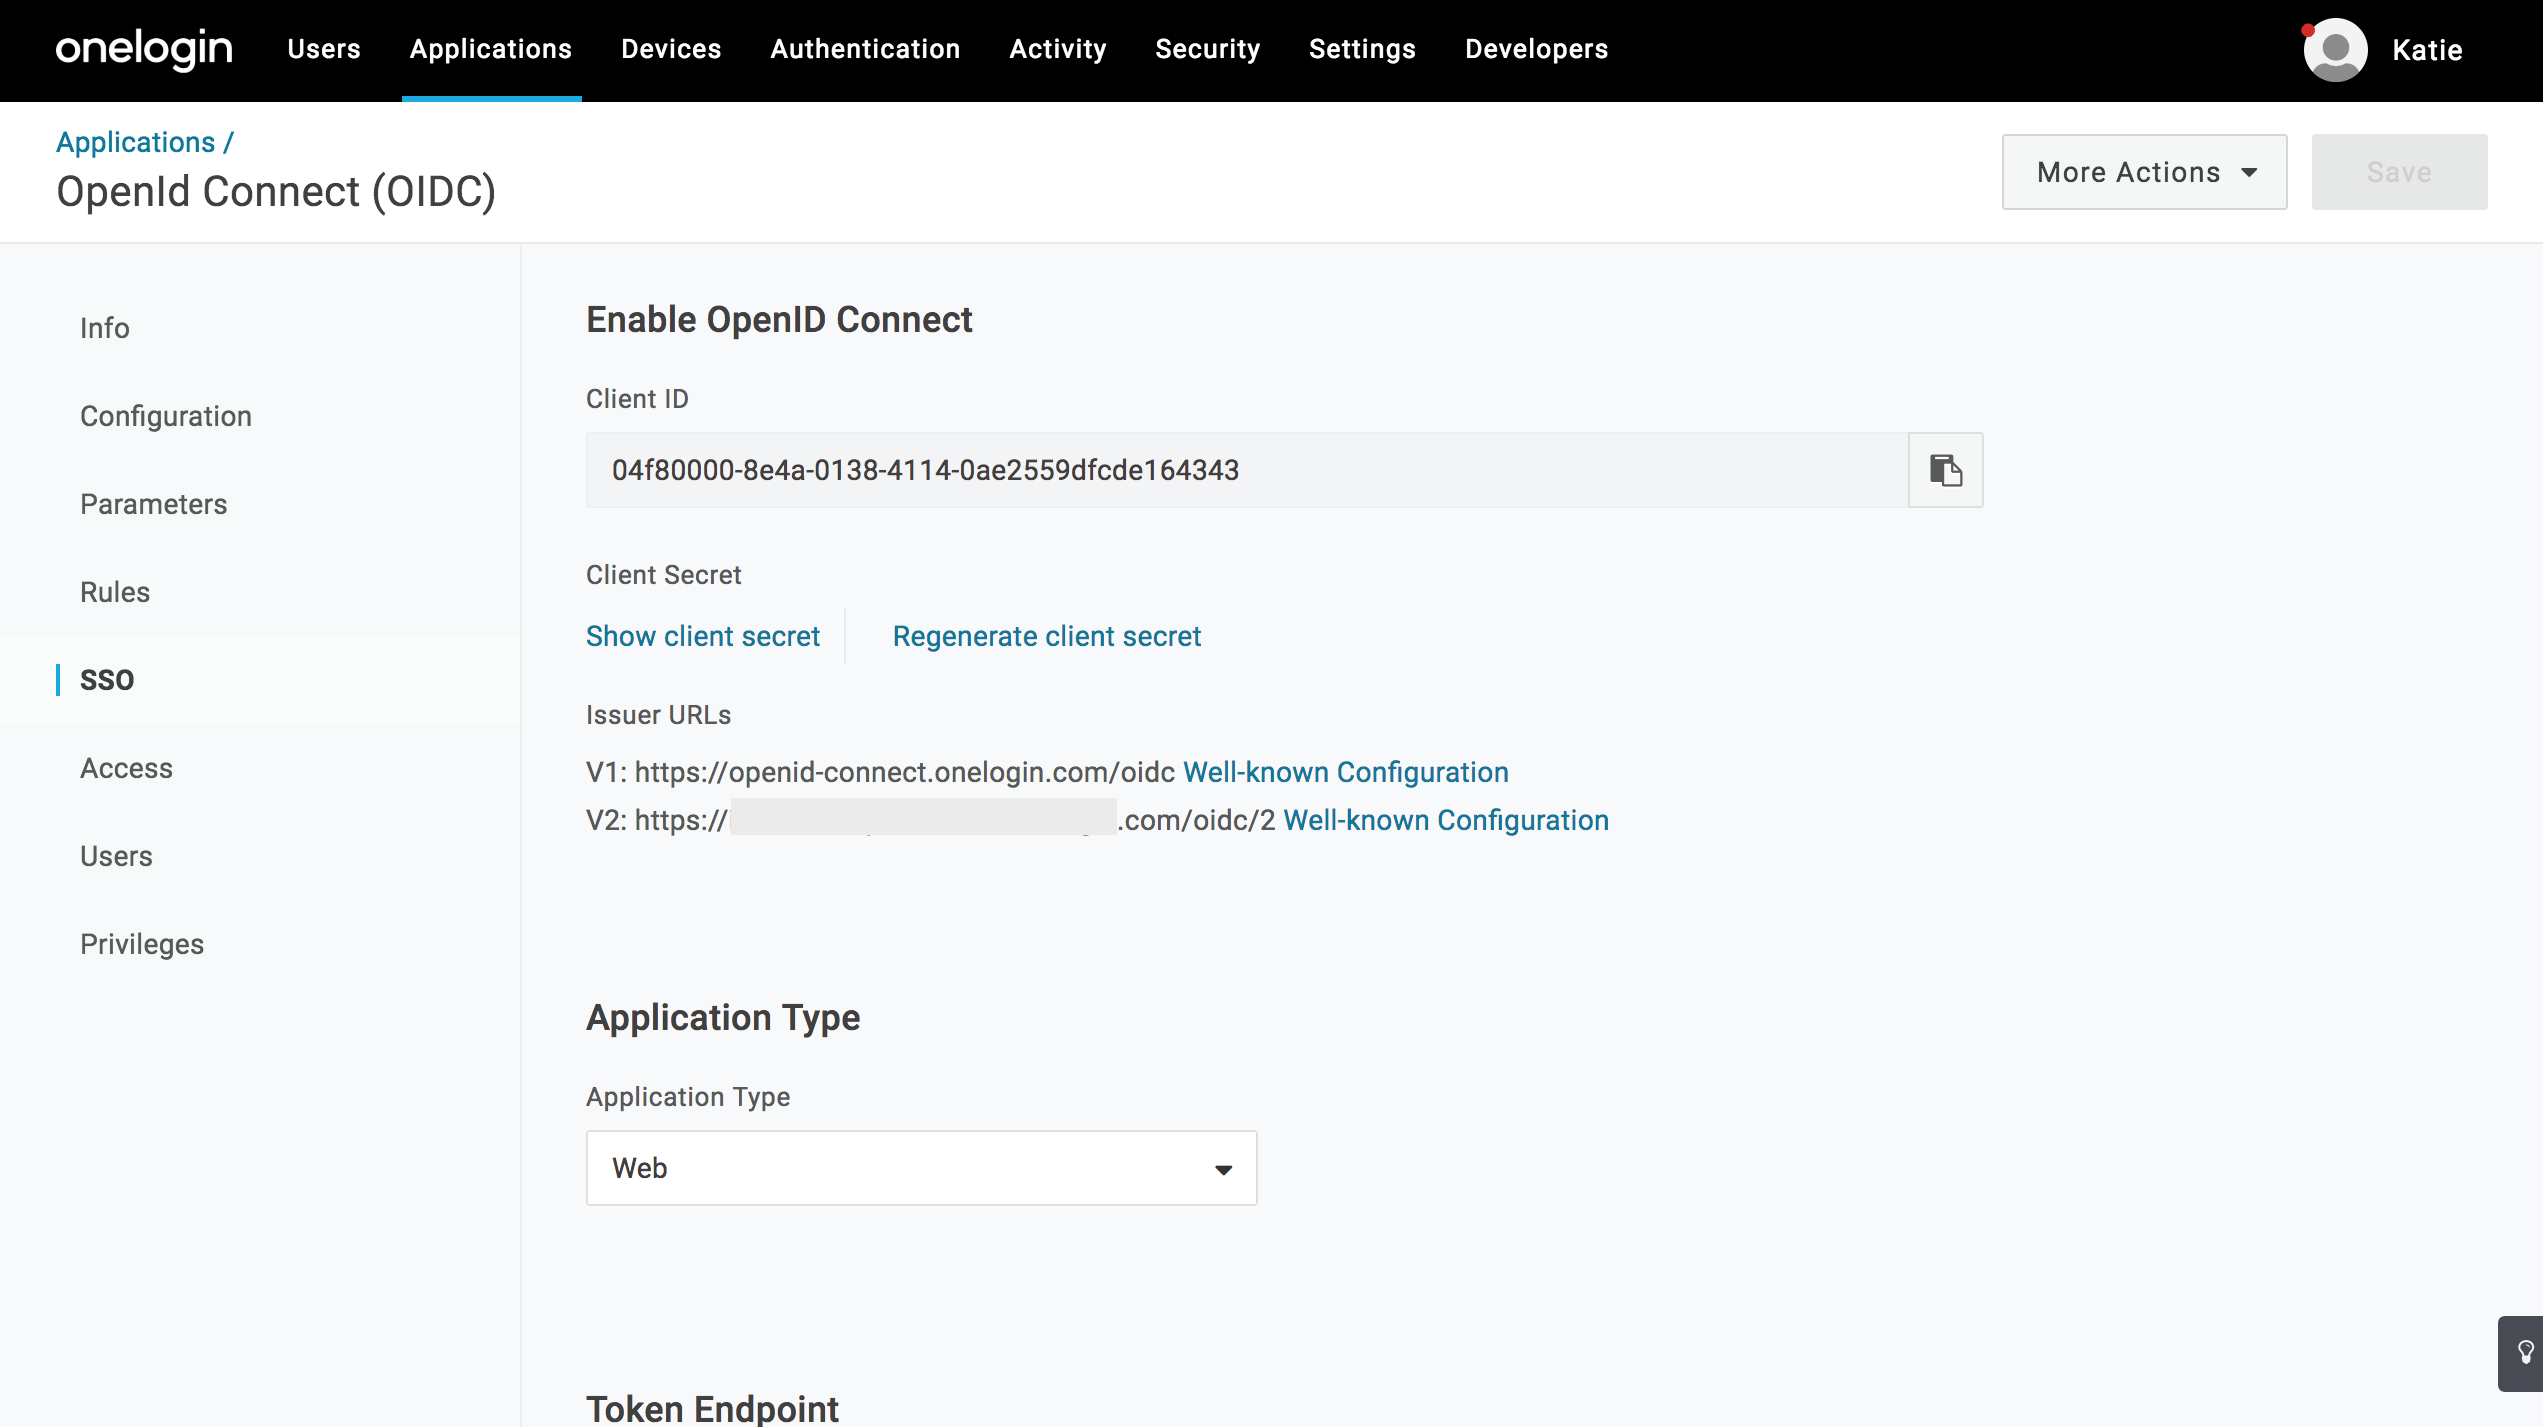The height and width of the screenshot is (1427, 2543).
Task: Open the Security menu
Action: 1207,49
